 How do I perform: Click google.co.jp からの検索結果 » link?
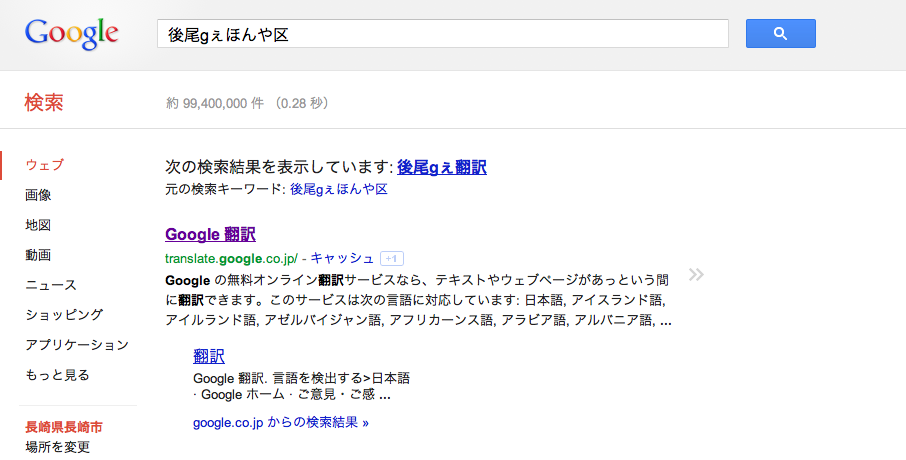tap(281, 422)
